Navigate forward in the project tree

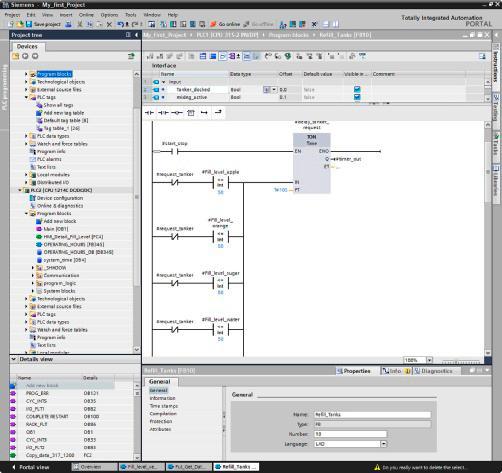[35, 56]
